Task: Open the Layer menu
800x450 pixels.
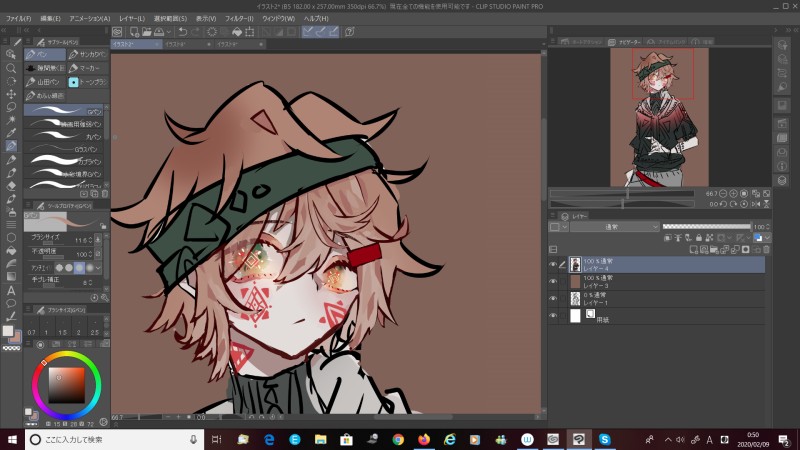Action: [132, 18]
